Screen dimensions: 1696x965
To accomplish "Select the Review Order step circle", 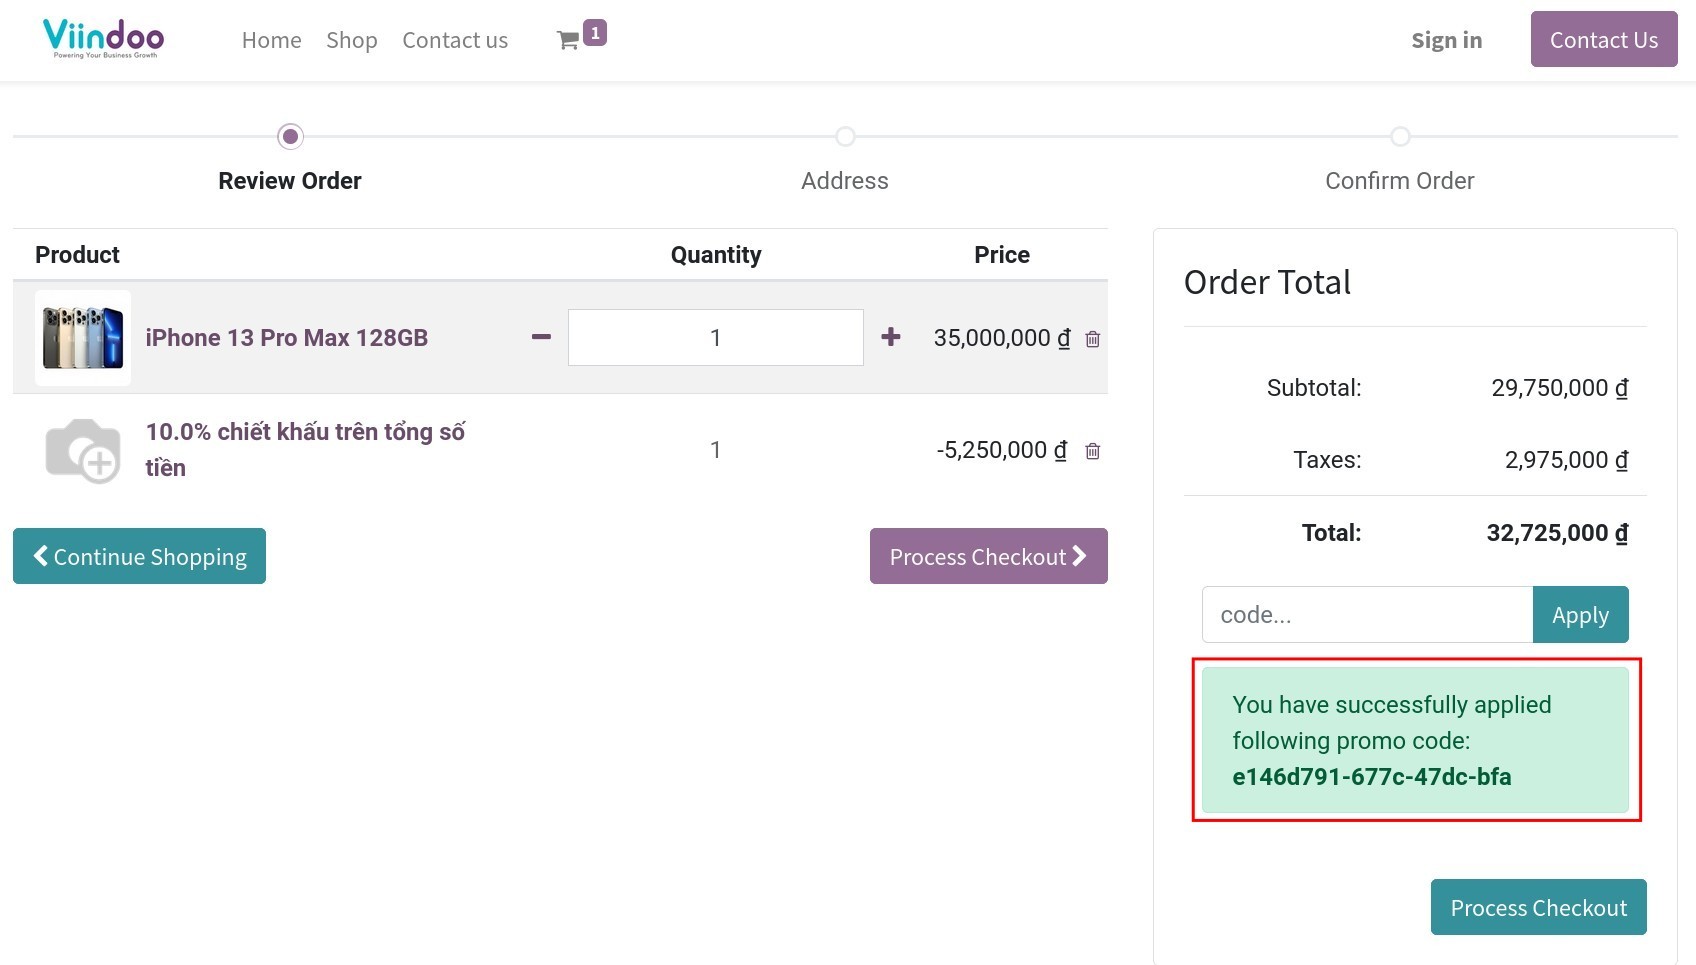I will point(290,136).
